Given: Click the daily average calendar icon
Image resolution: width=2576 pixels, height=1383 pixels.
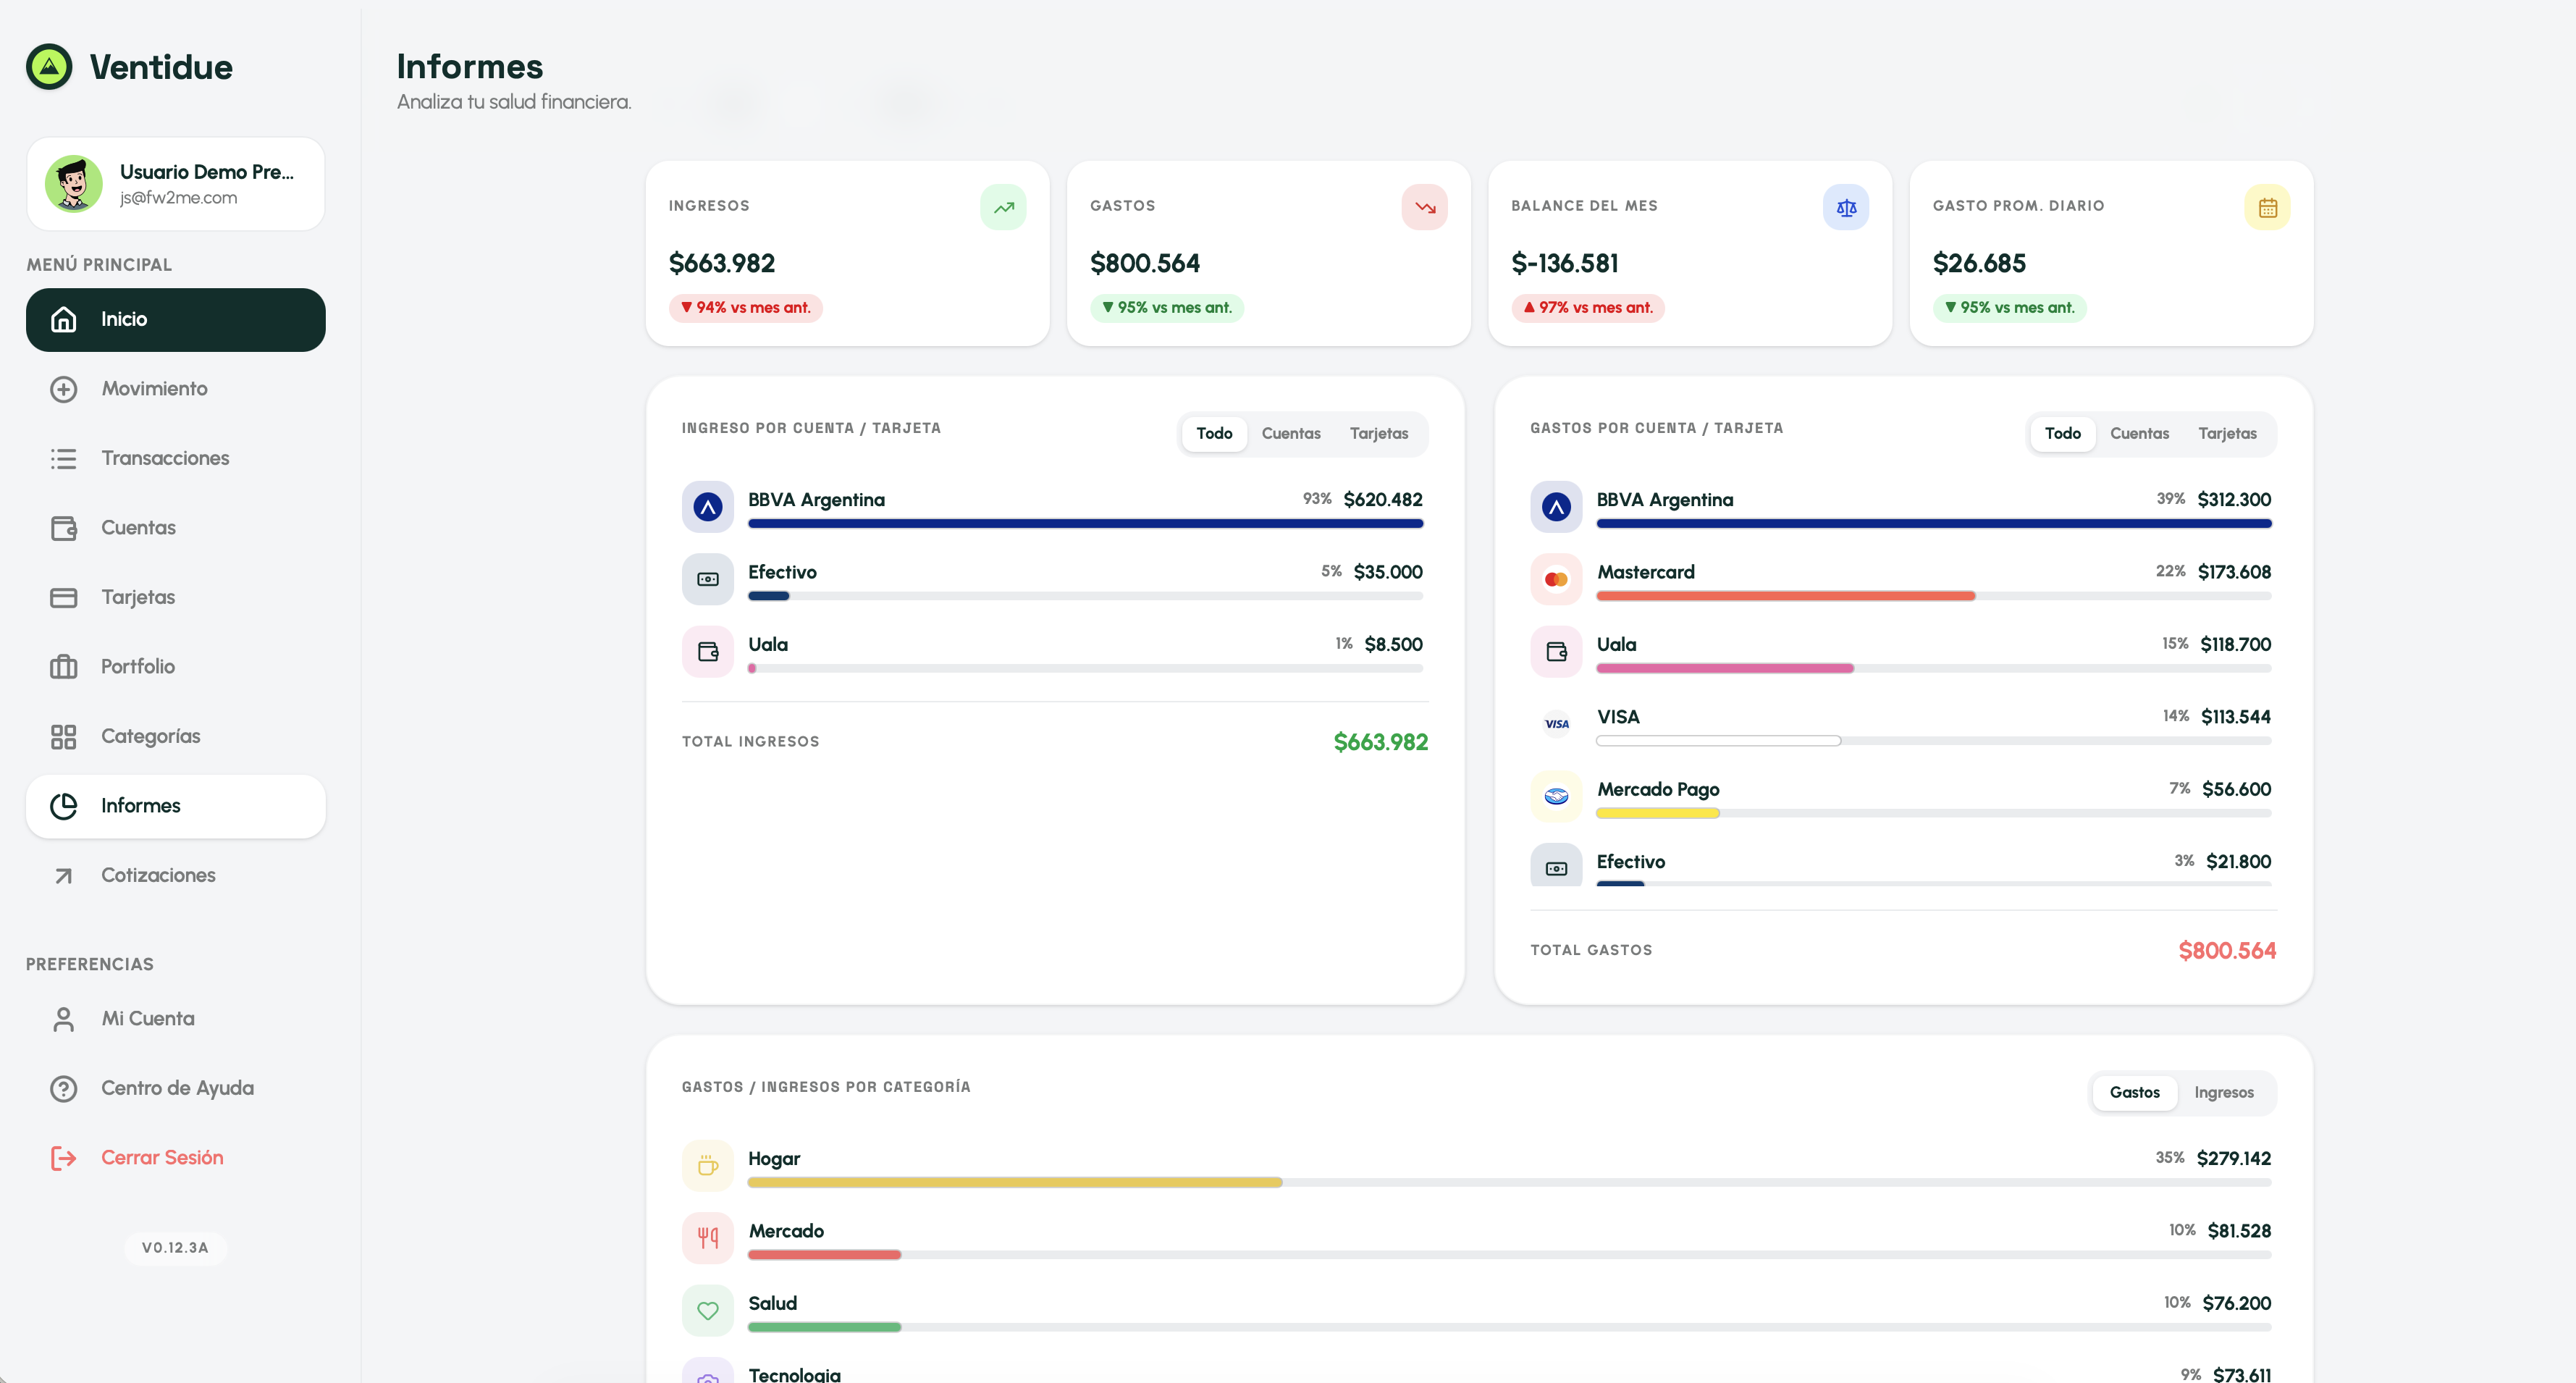Looking at the screenshot, I should point(2267,207).
